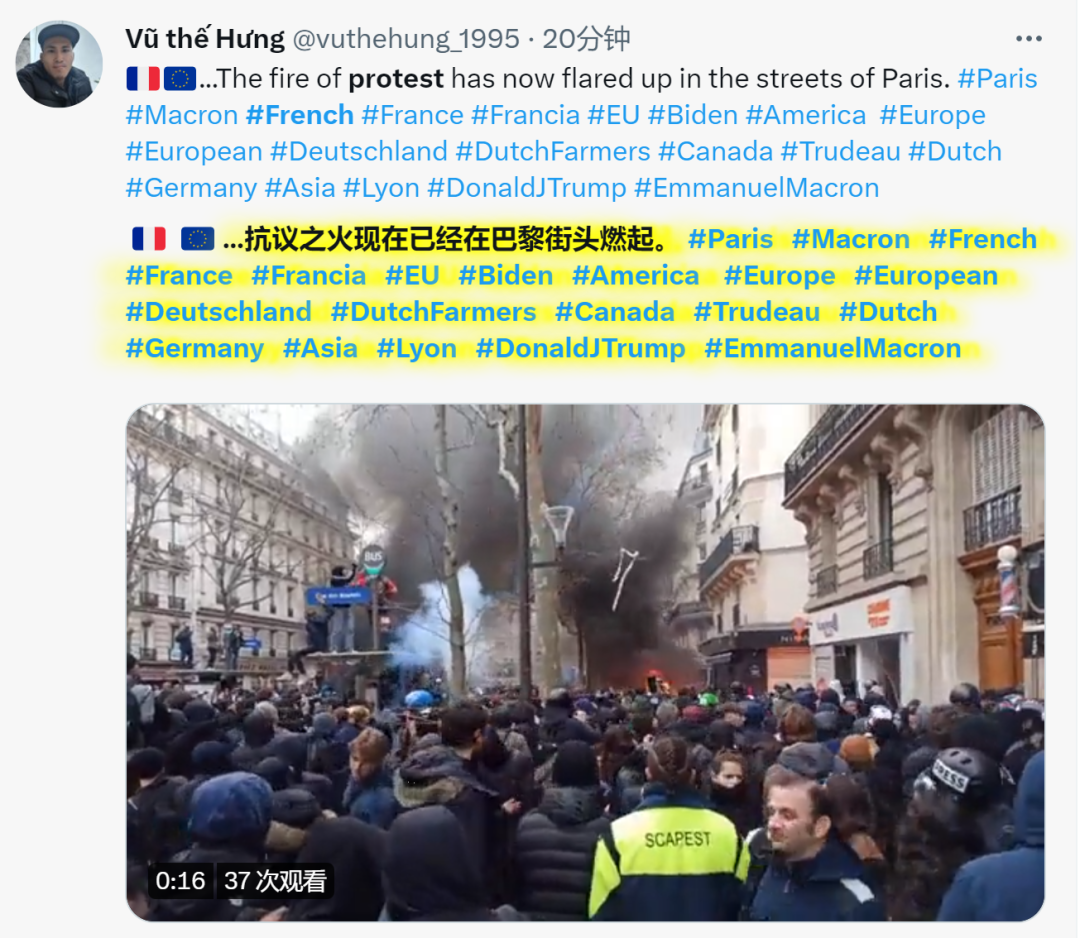
Task: Play the protest video thumbnail
Action: click(585, 662)
